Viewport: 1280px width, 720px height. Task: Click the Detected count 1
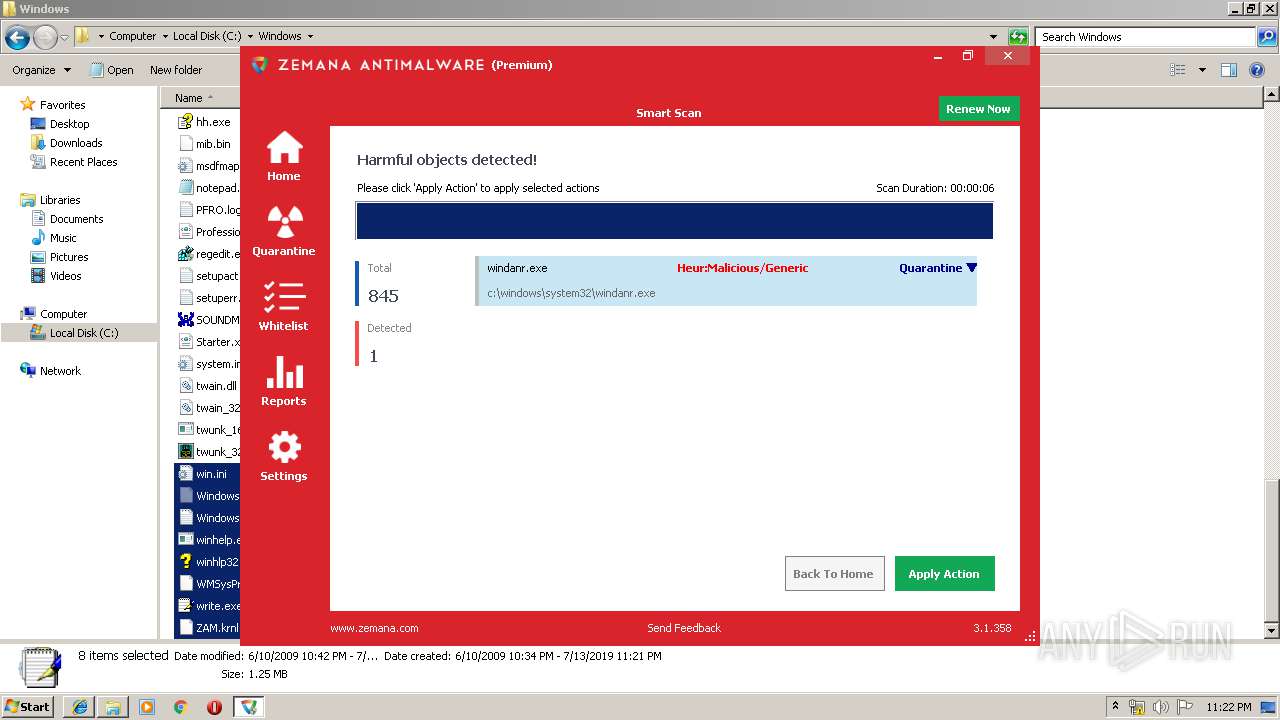pyautogui.click(x=374, y=356)
